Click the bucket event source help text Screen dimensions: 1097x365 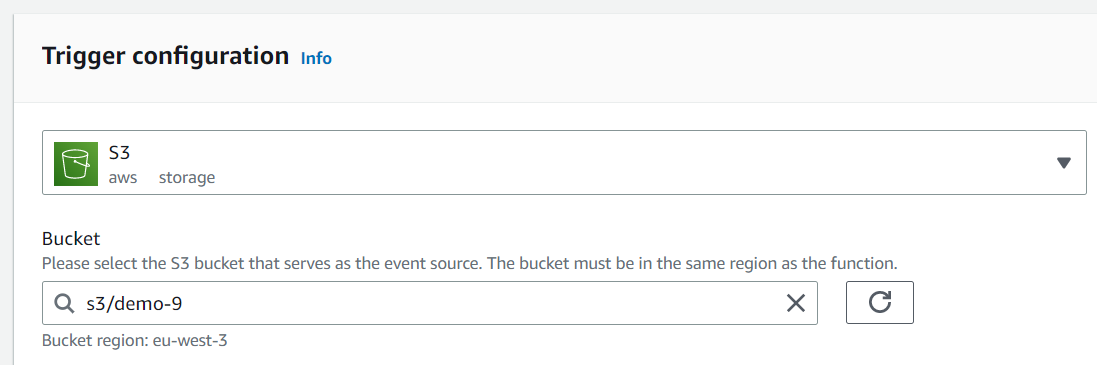469,264
